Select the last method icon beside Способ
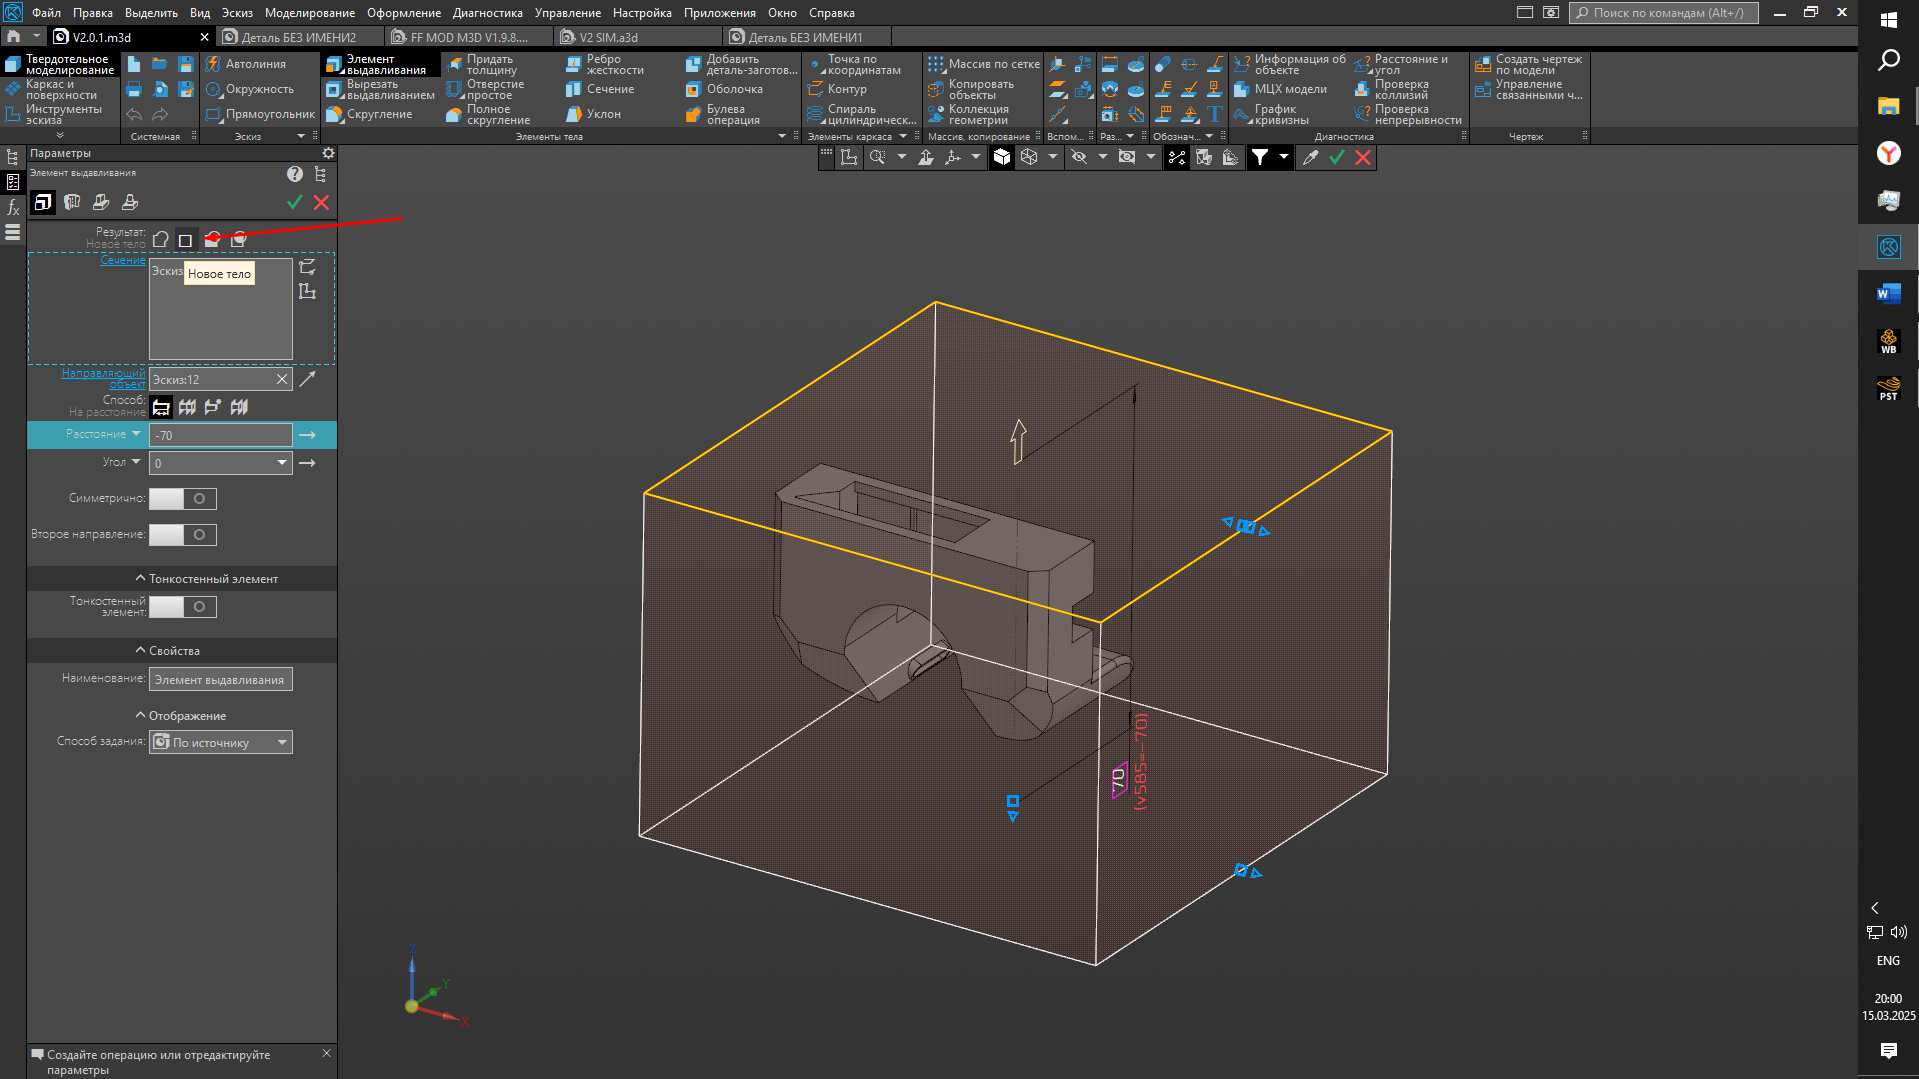The height and width of the screenshot is (1079, 1919). point(239,407)
